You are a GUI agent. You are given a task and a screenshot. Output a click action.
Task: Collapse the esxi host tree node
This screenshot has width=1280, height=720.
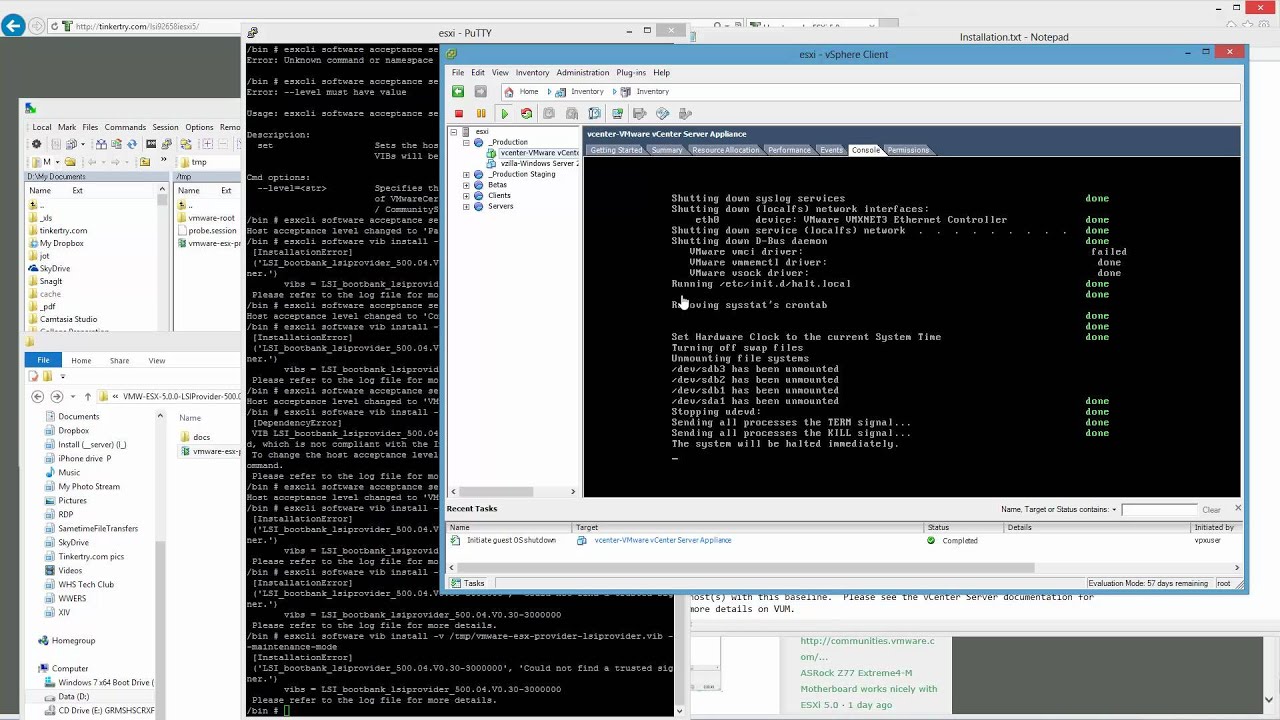(x=453, y=132)
